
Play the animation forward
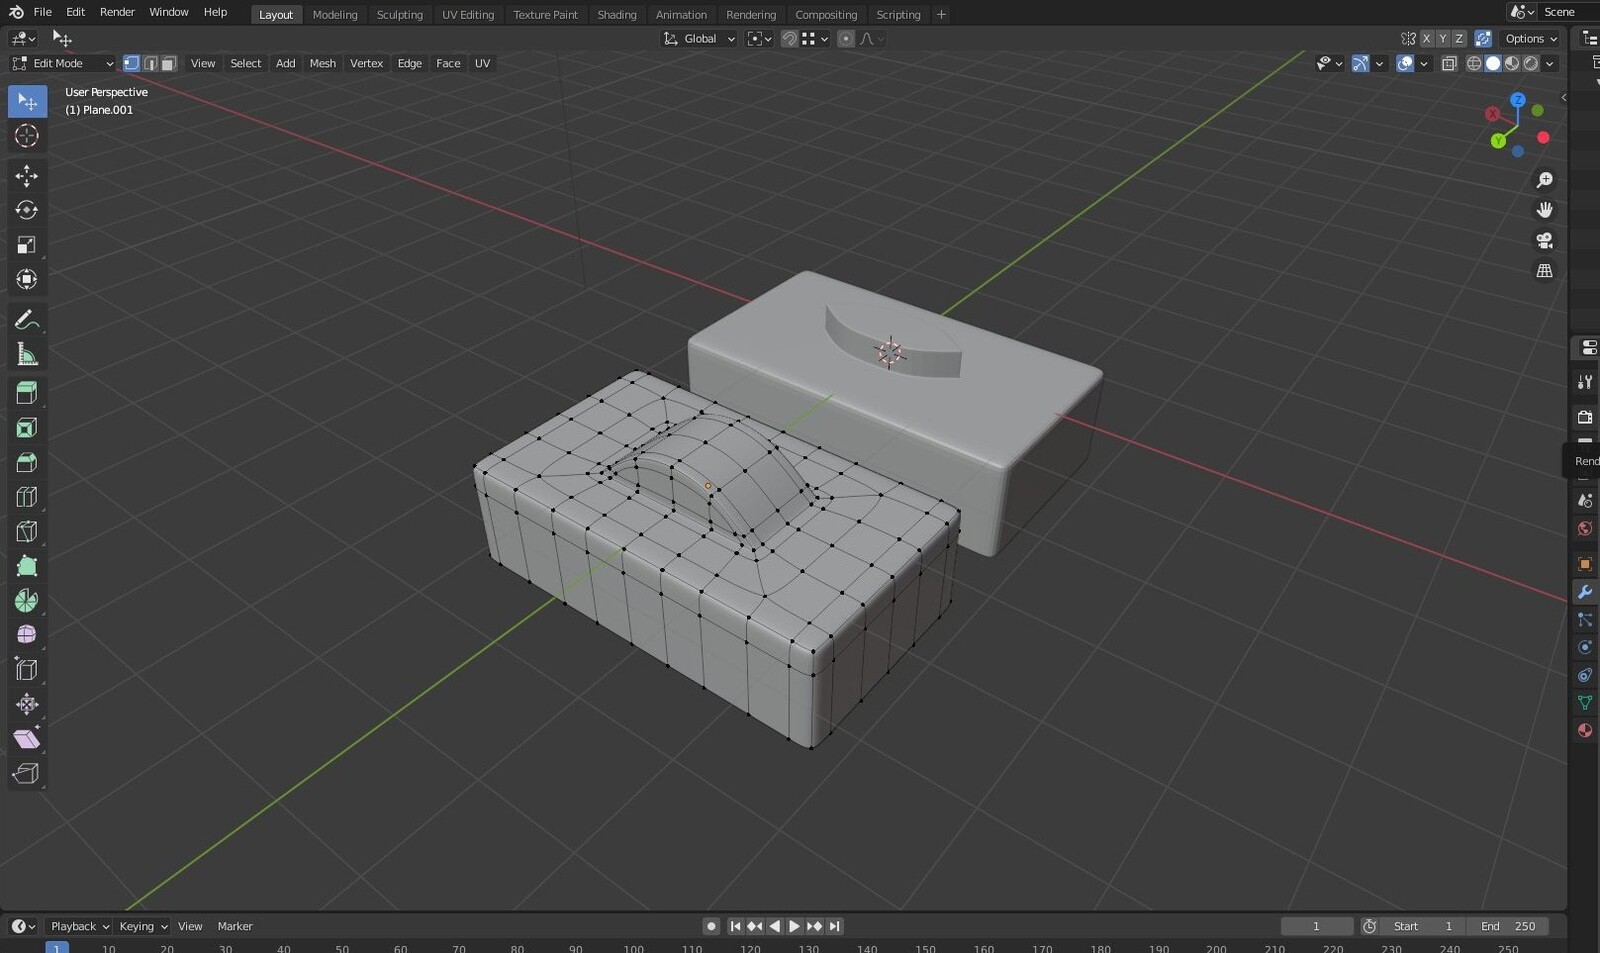click(794, 926)
